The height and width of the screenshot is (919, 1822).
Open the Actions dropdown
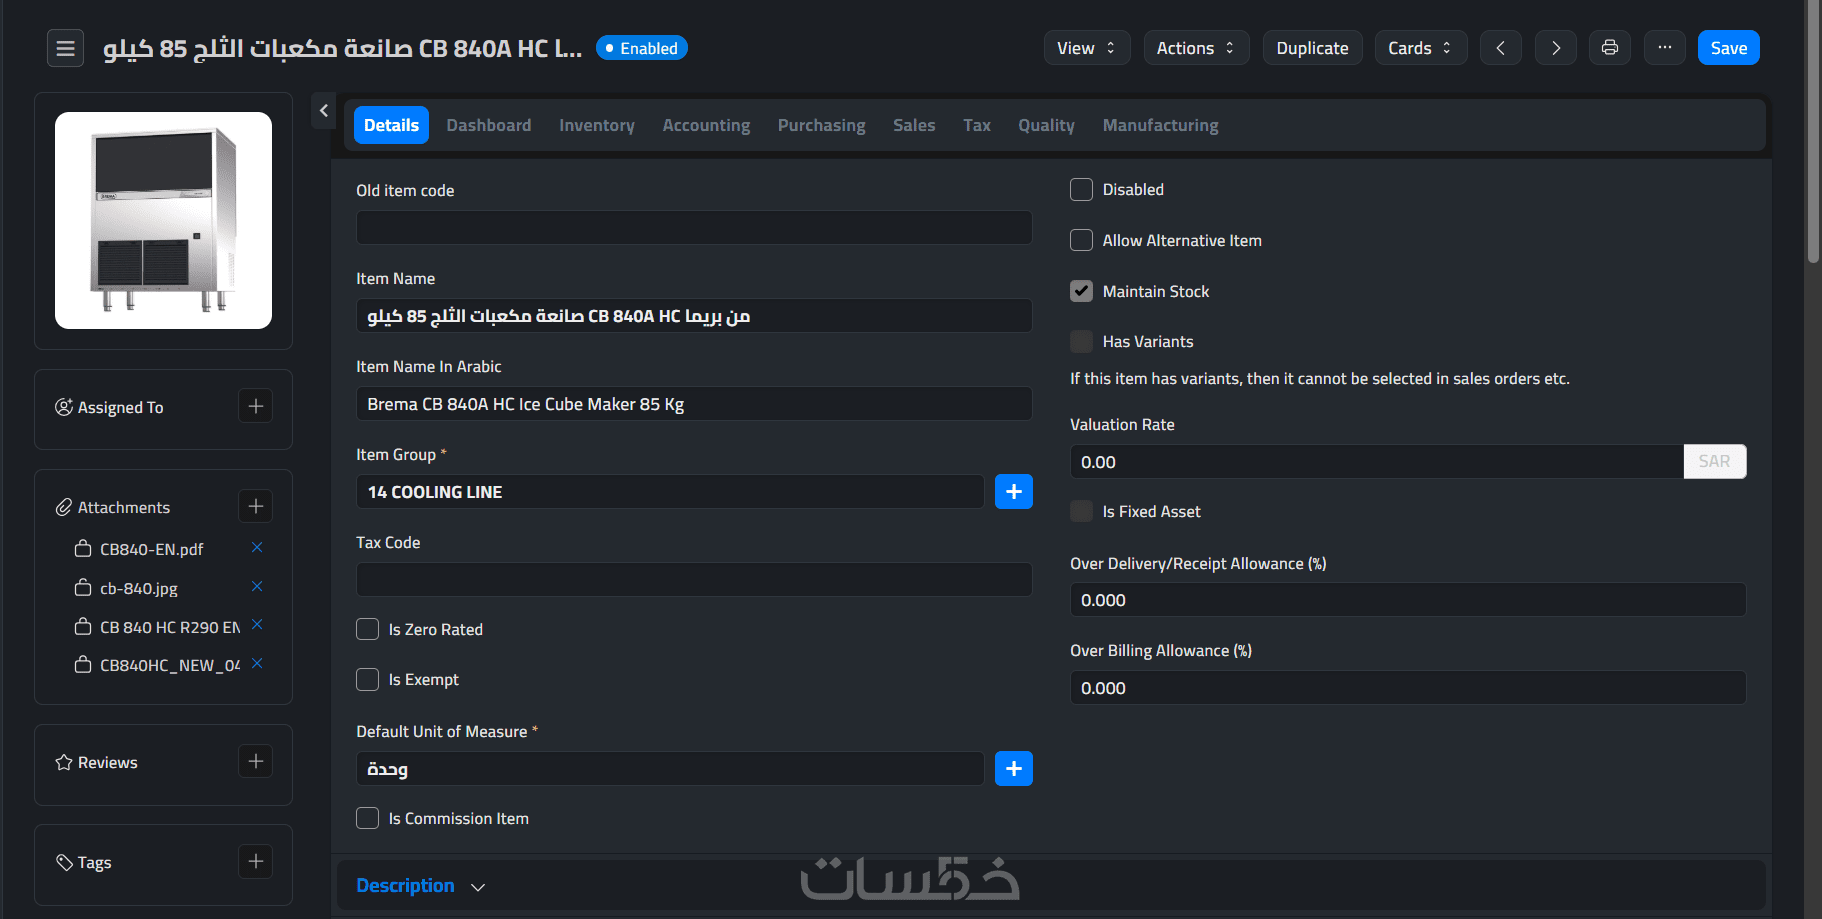pos(1196,48)
